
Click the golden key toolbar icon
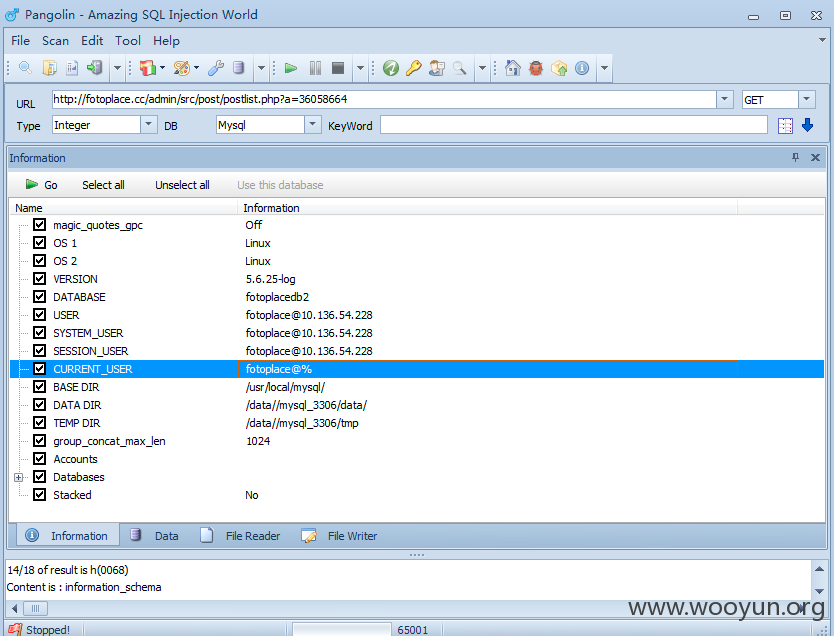coord(414,68)
